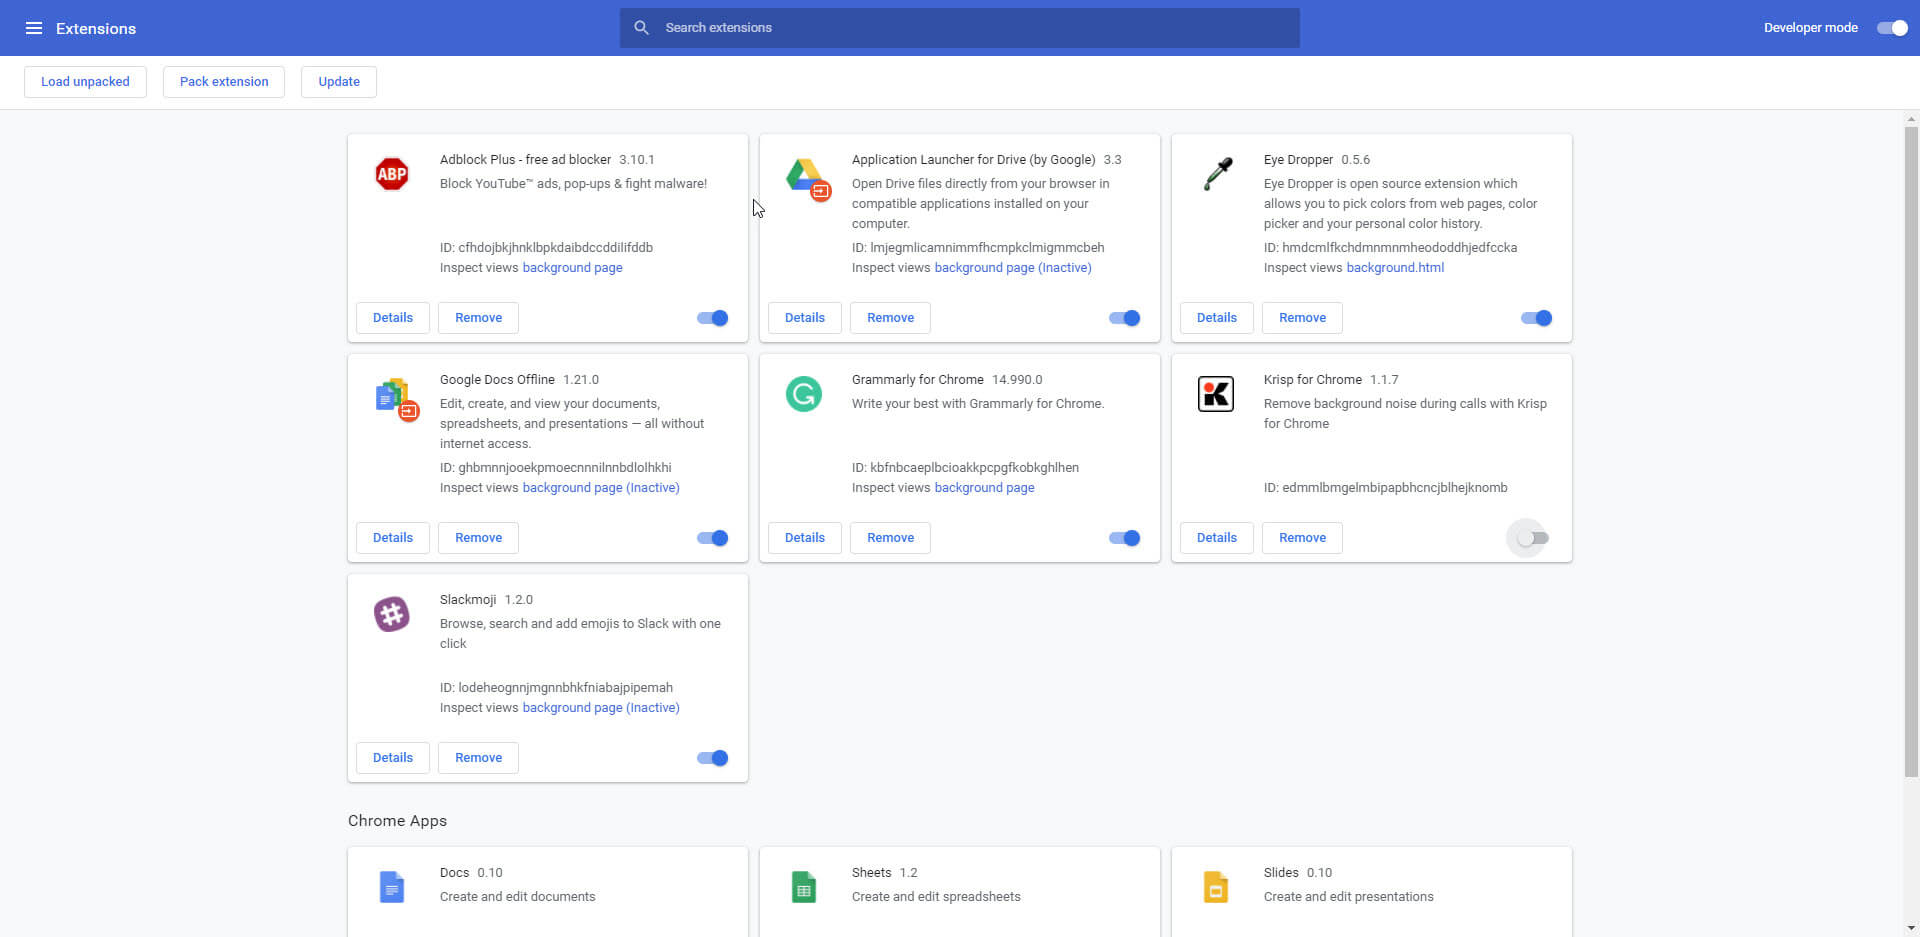Click Slackmoji ID text
Screen dimensions: 1920x937
tap(556, 688)
